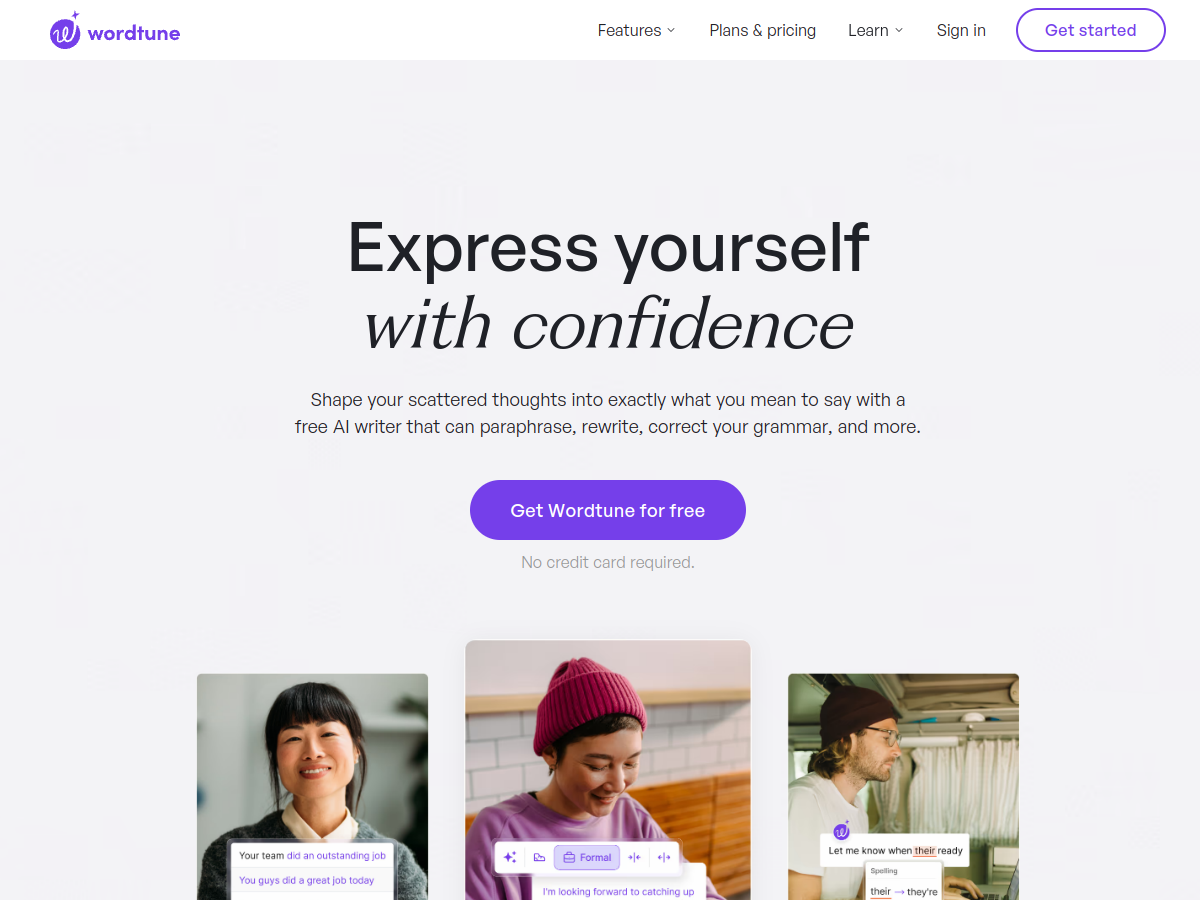Select the sparkle Rewrite icon in toolbar
Screen dimensions: 1200x900
click(x=510, y=857)
